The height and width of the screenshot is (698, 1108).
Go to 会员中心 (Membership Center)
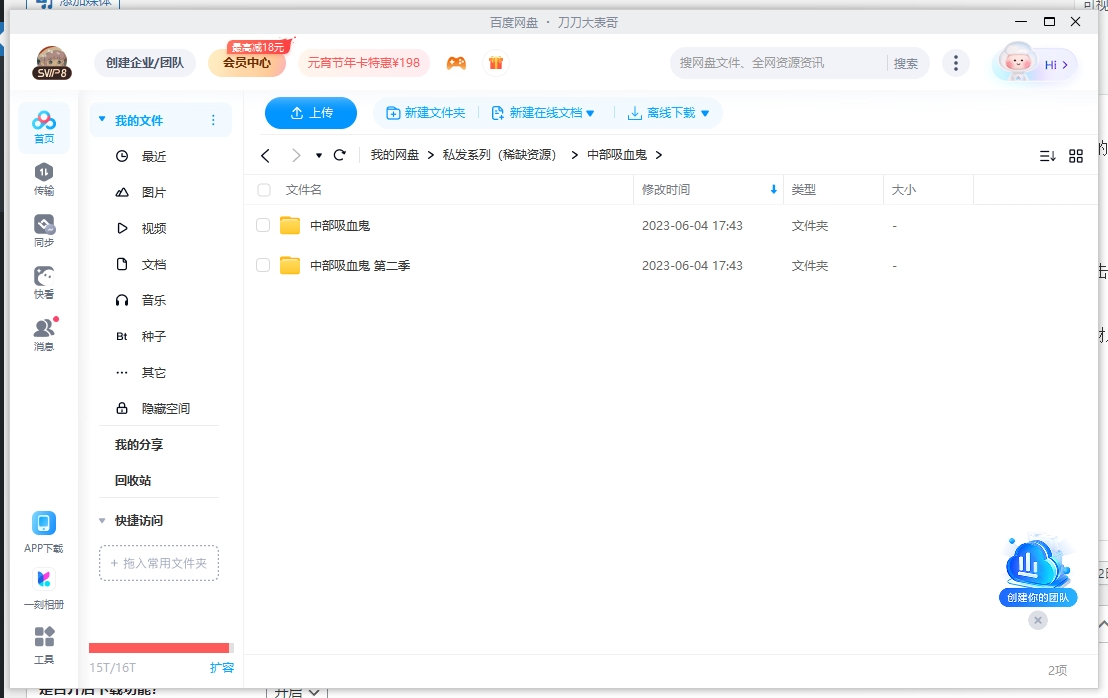(x=248, y=62)
